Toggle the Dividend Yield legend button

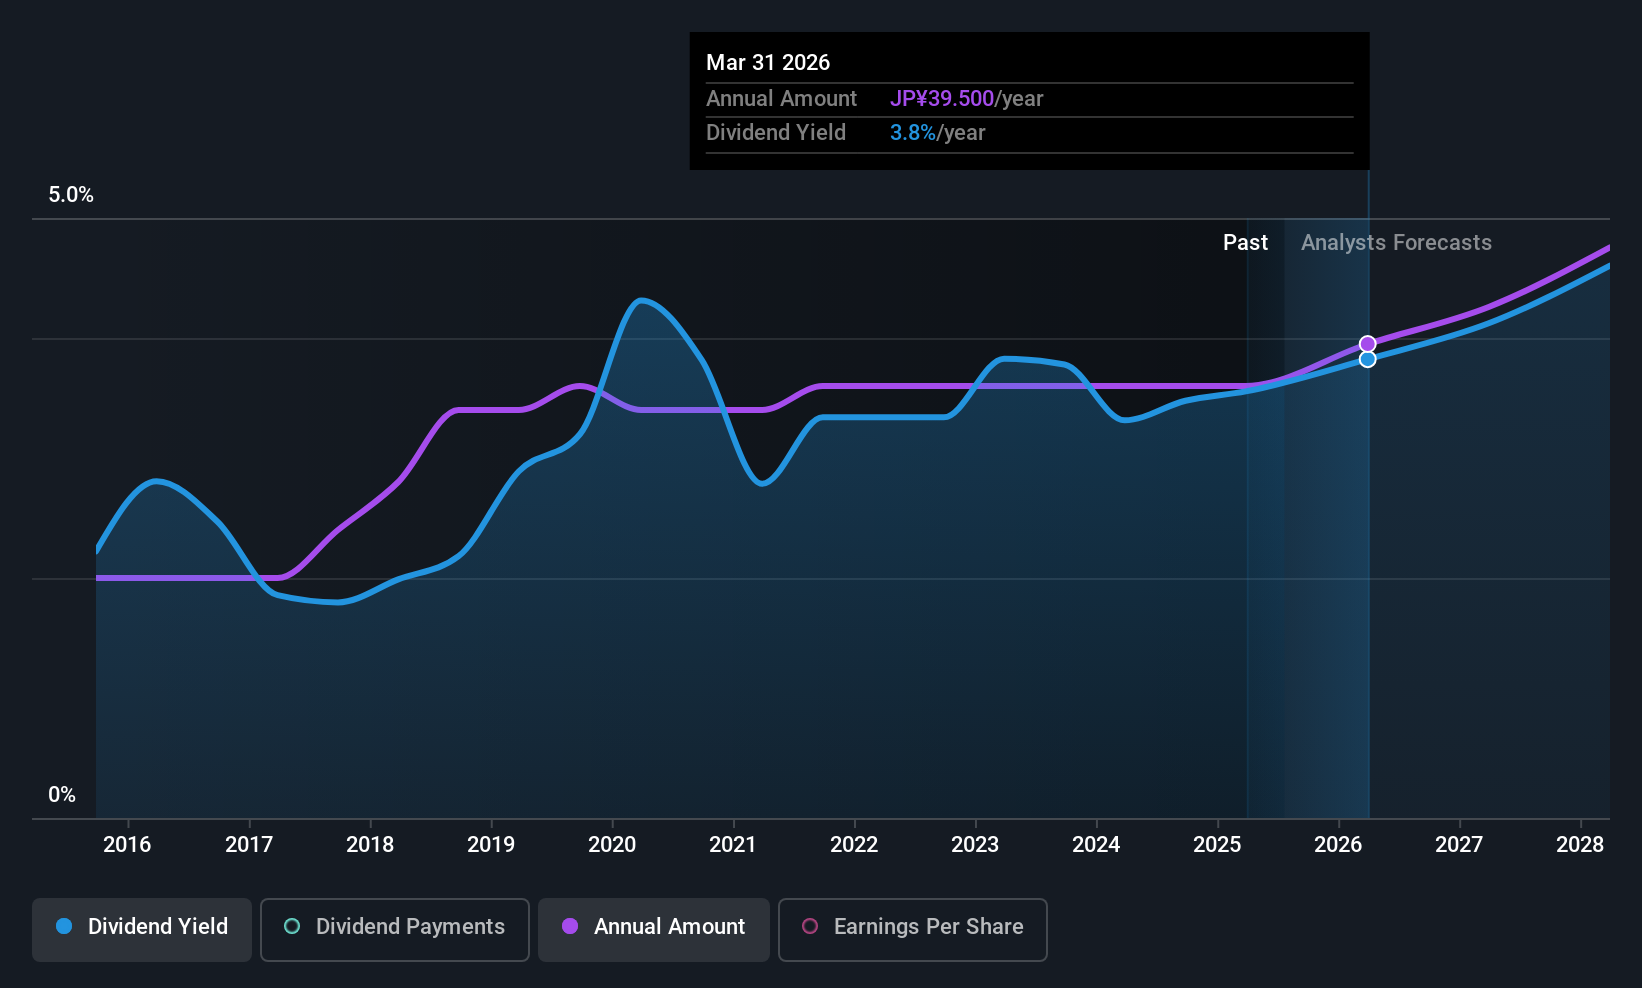tap(142, 930)
